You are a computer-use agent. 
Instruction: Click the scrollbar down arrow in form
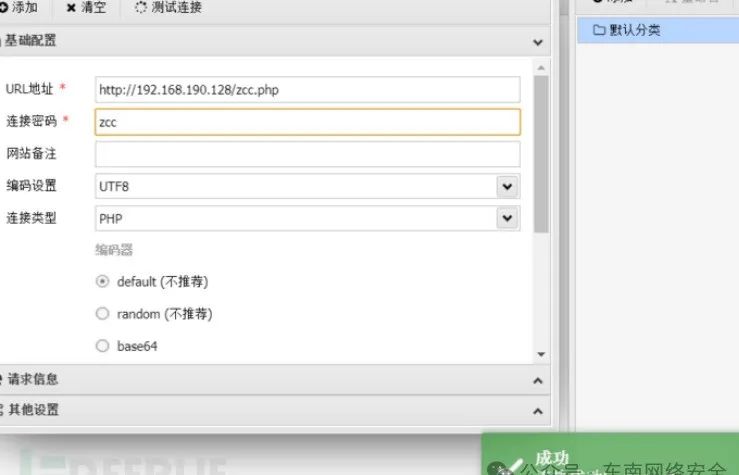tap(541, 354)
